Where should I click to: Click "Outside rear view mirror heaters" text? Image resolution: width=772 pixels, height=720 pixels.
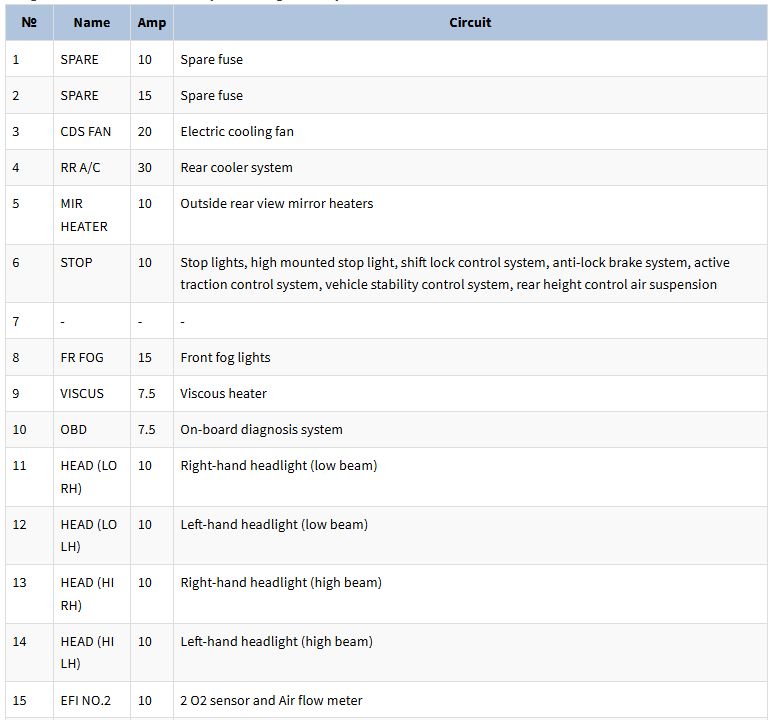(x=277, y=203)
